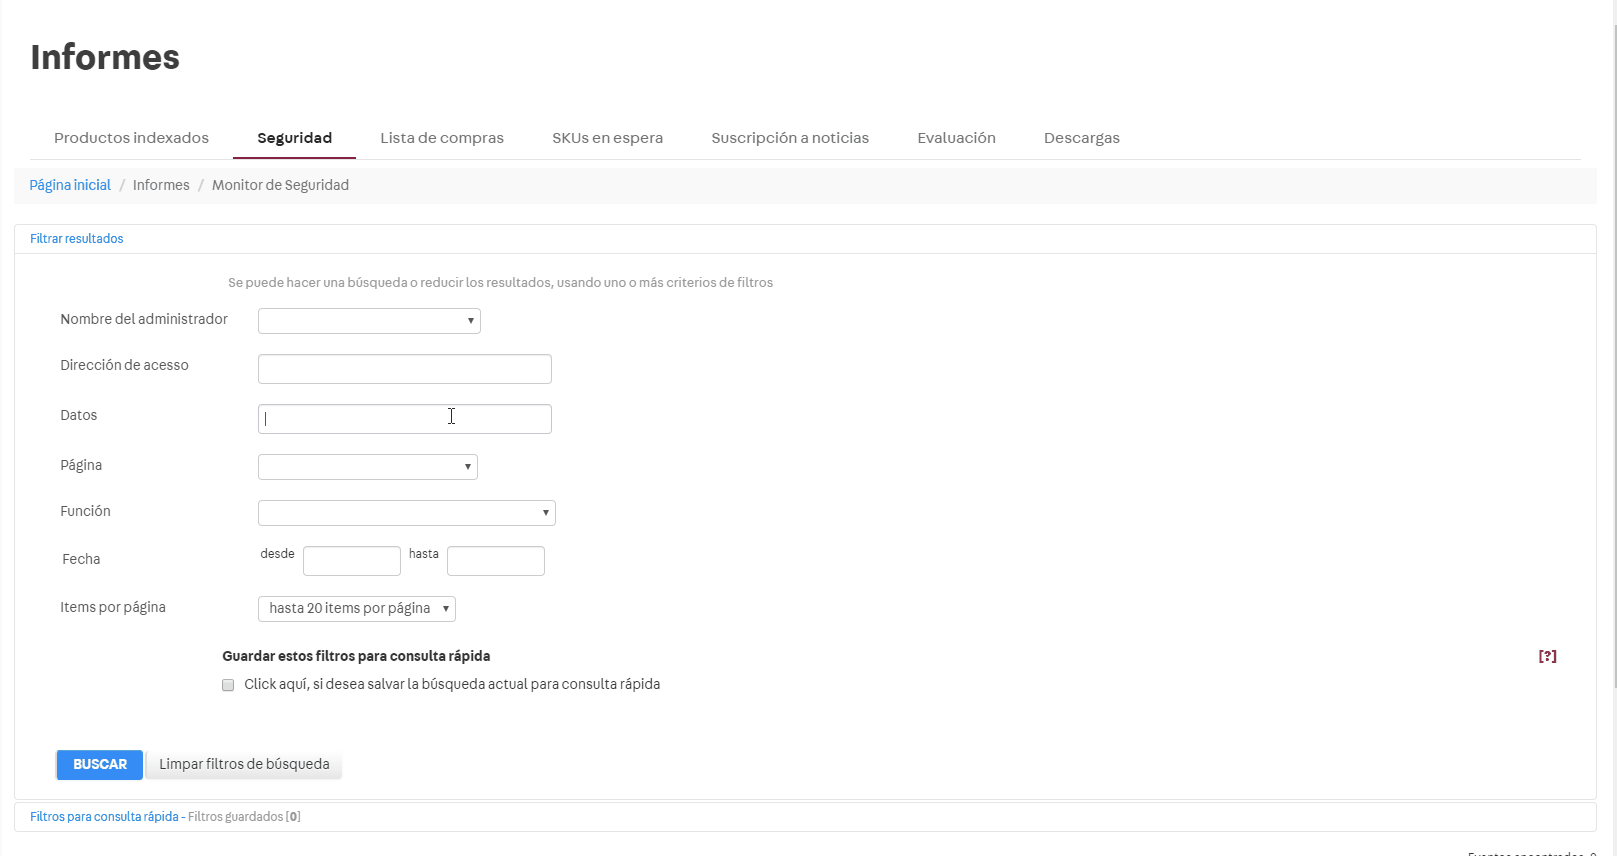
Task: Open the Descargas tab
Action: pyautogui.click(x=1081, y=138)
